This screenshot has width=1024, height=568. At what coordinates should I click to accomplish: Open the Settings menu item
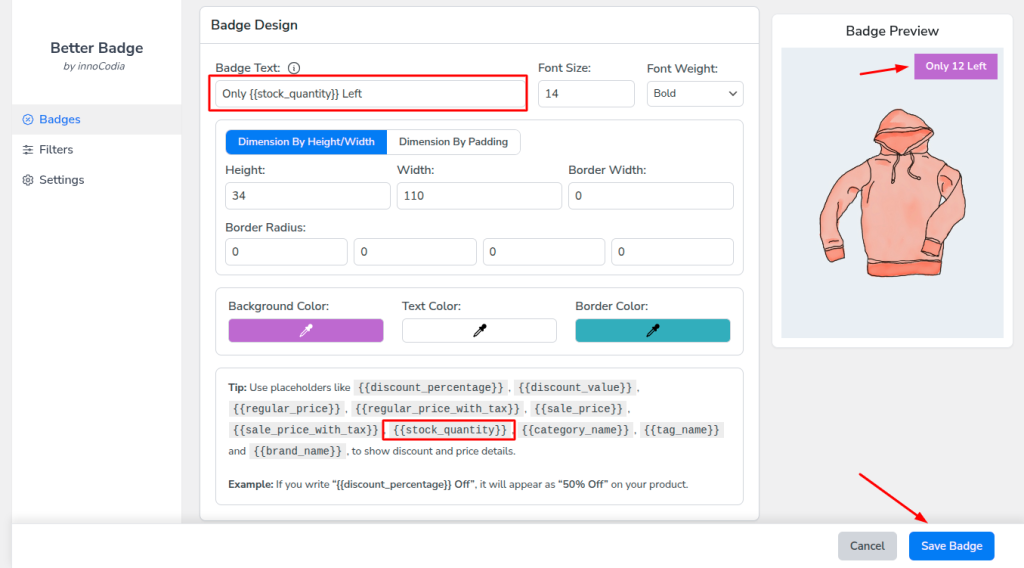[x=61, y=180]
